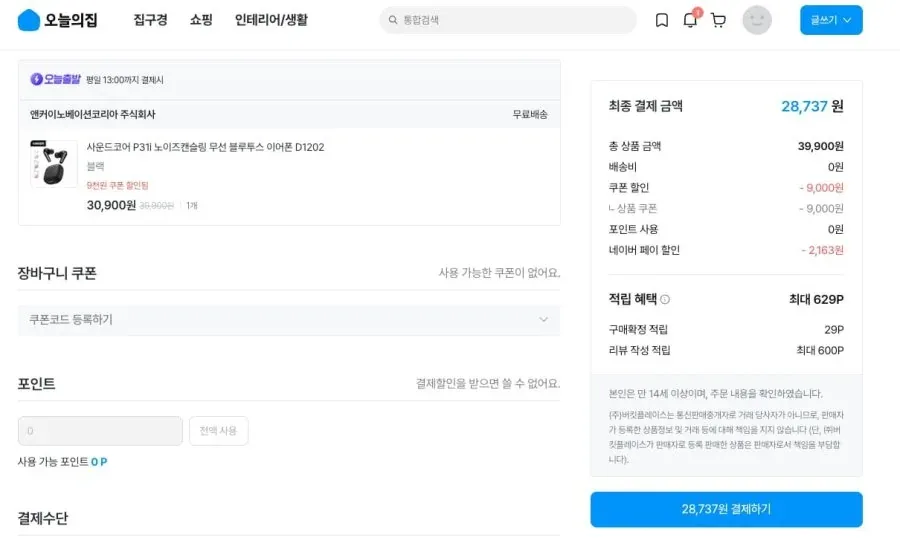Click the 9천원 쿠폰 할인됨 label
The width and height of the screenshot is (900, 543).
pyautogui.click(x=118, y=185)
